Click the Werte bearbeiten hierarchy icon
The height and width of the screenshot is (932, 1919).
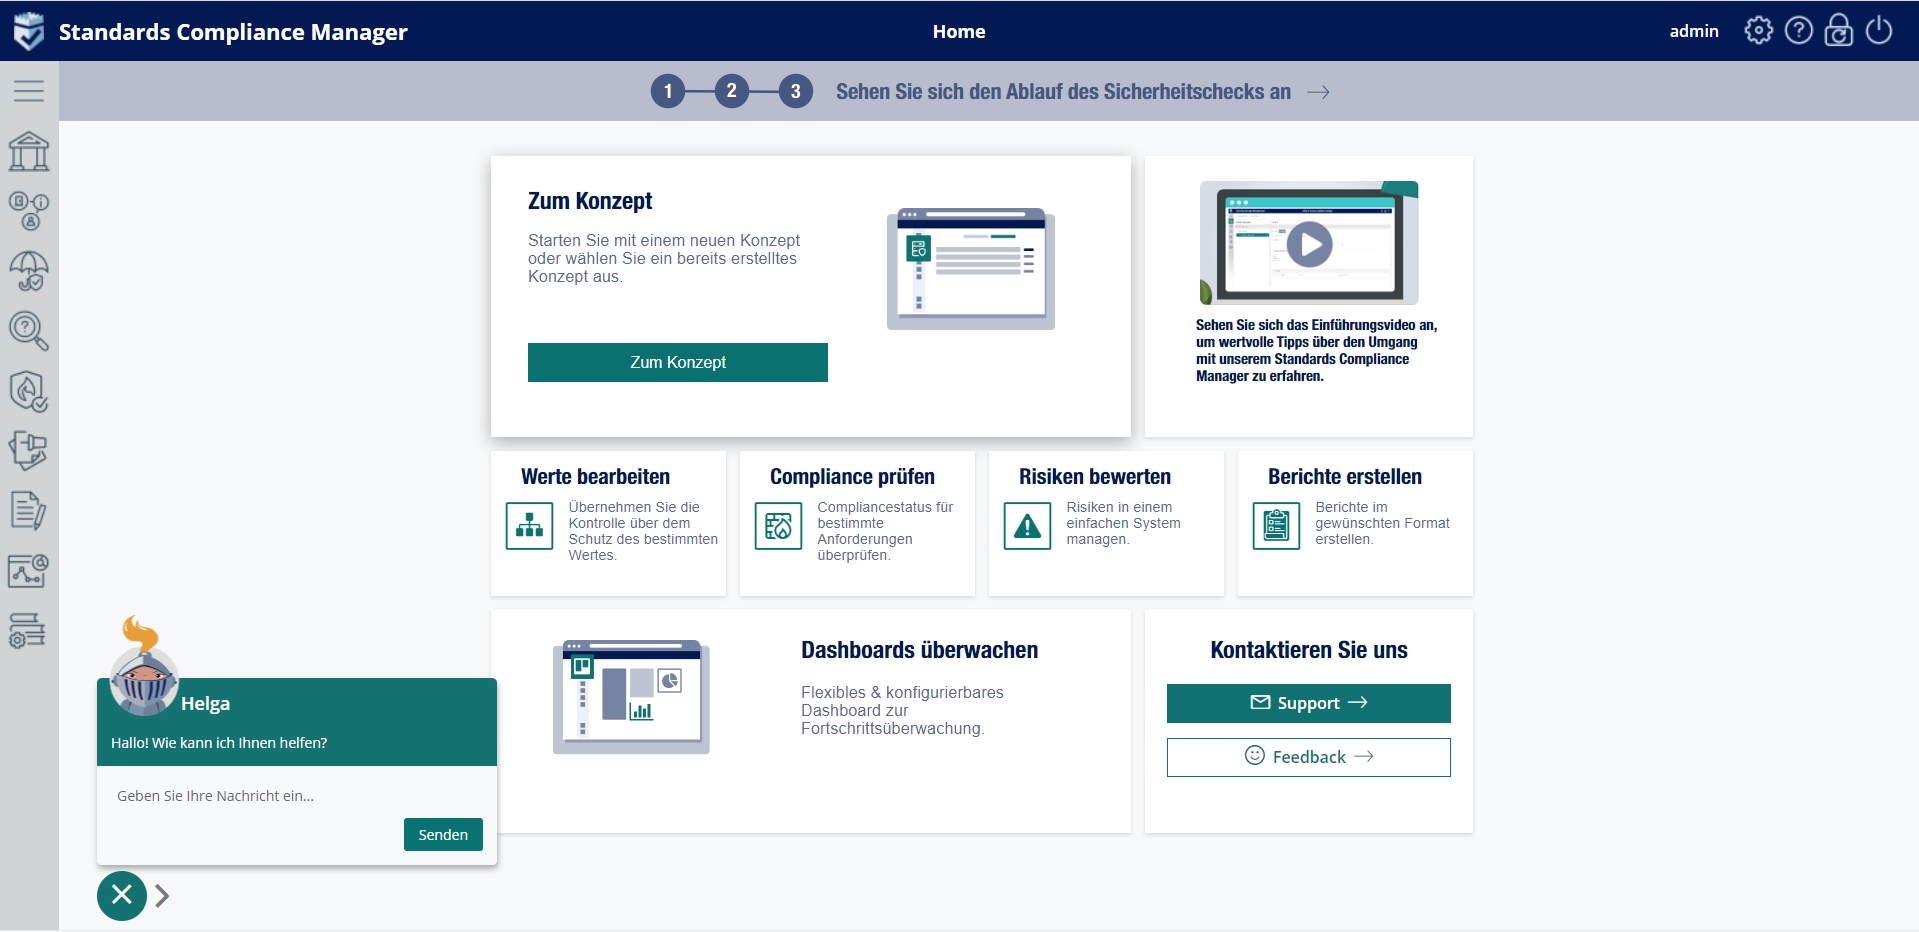[530, 526]
